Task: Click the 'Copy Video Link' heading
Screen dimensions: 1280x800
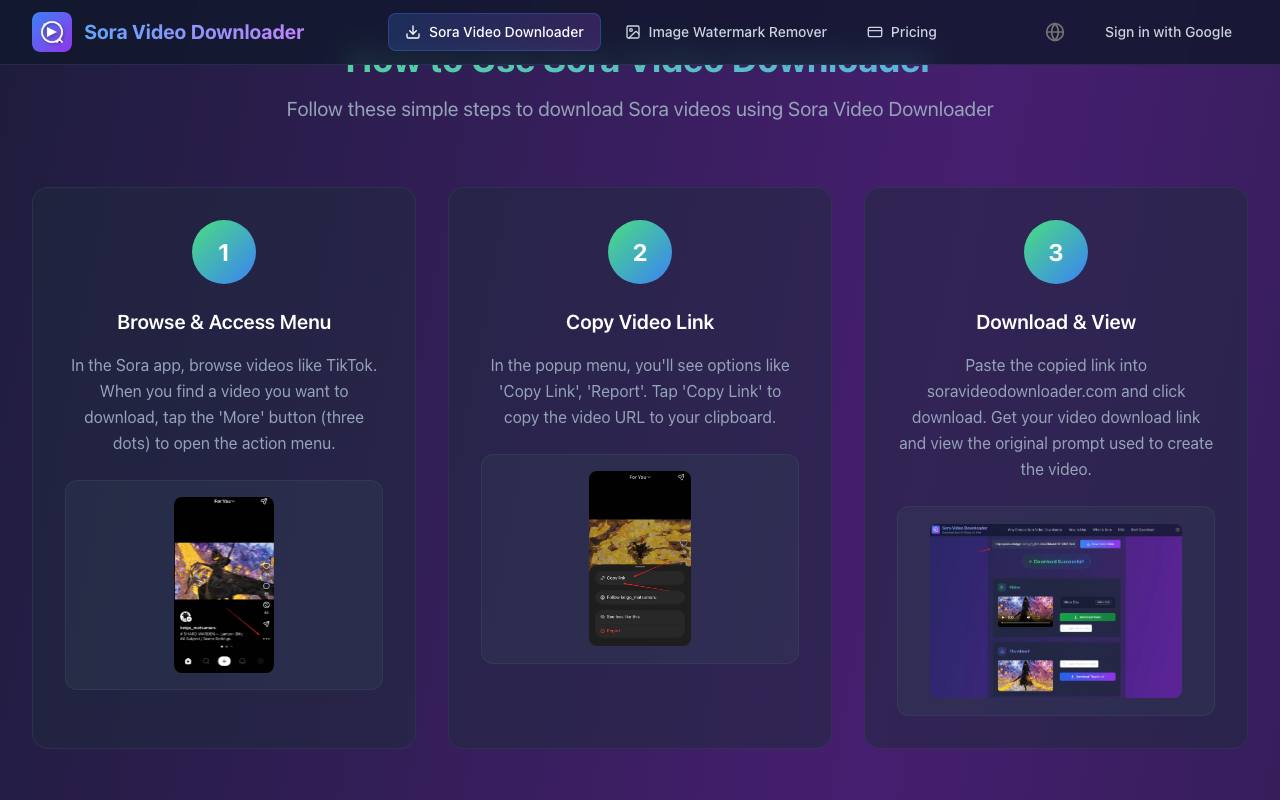Action: [640, 322]
